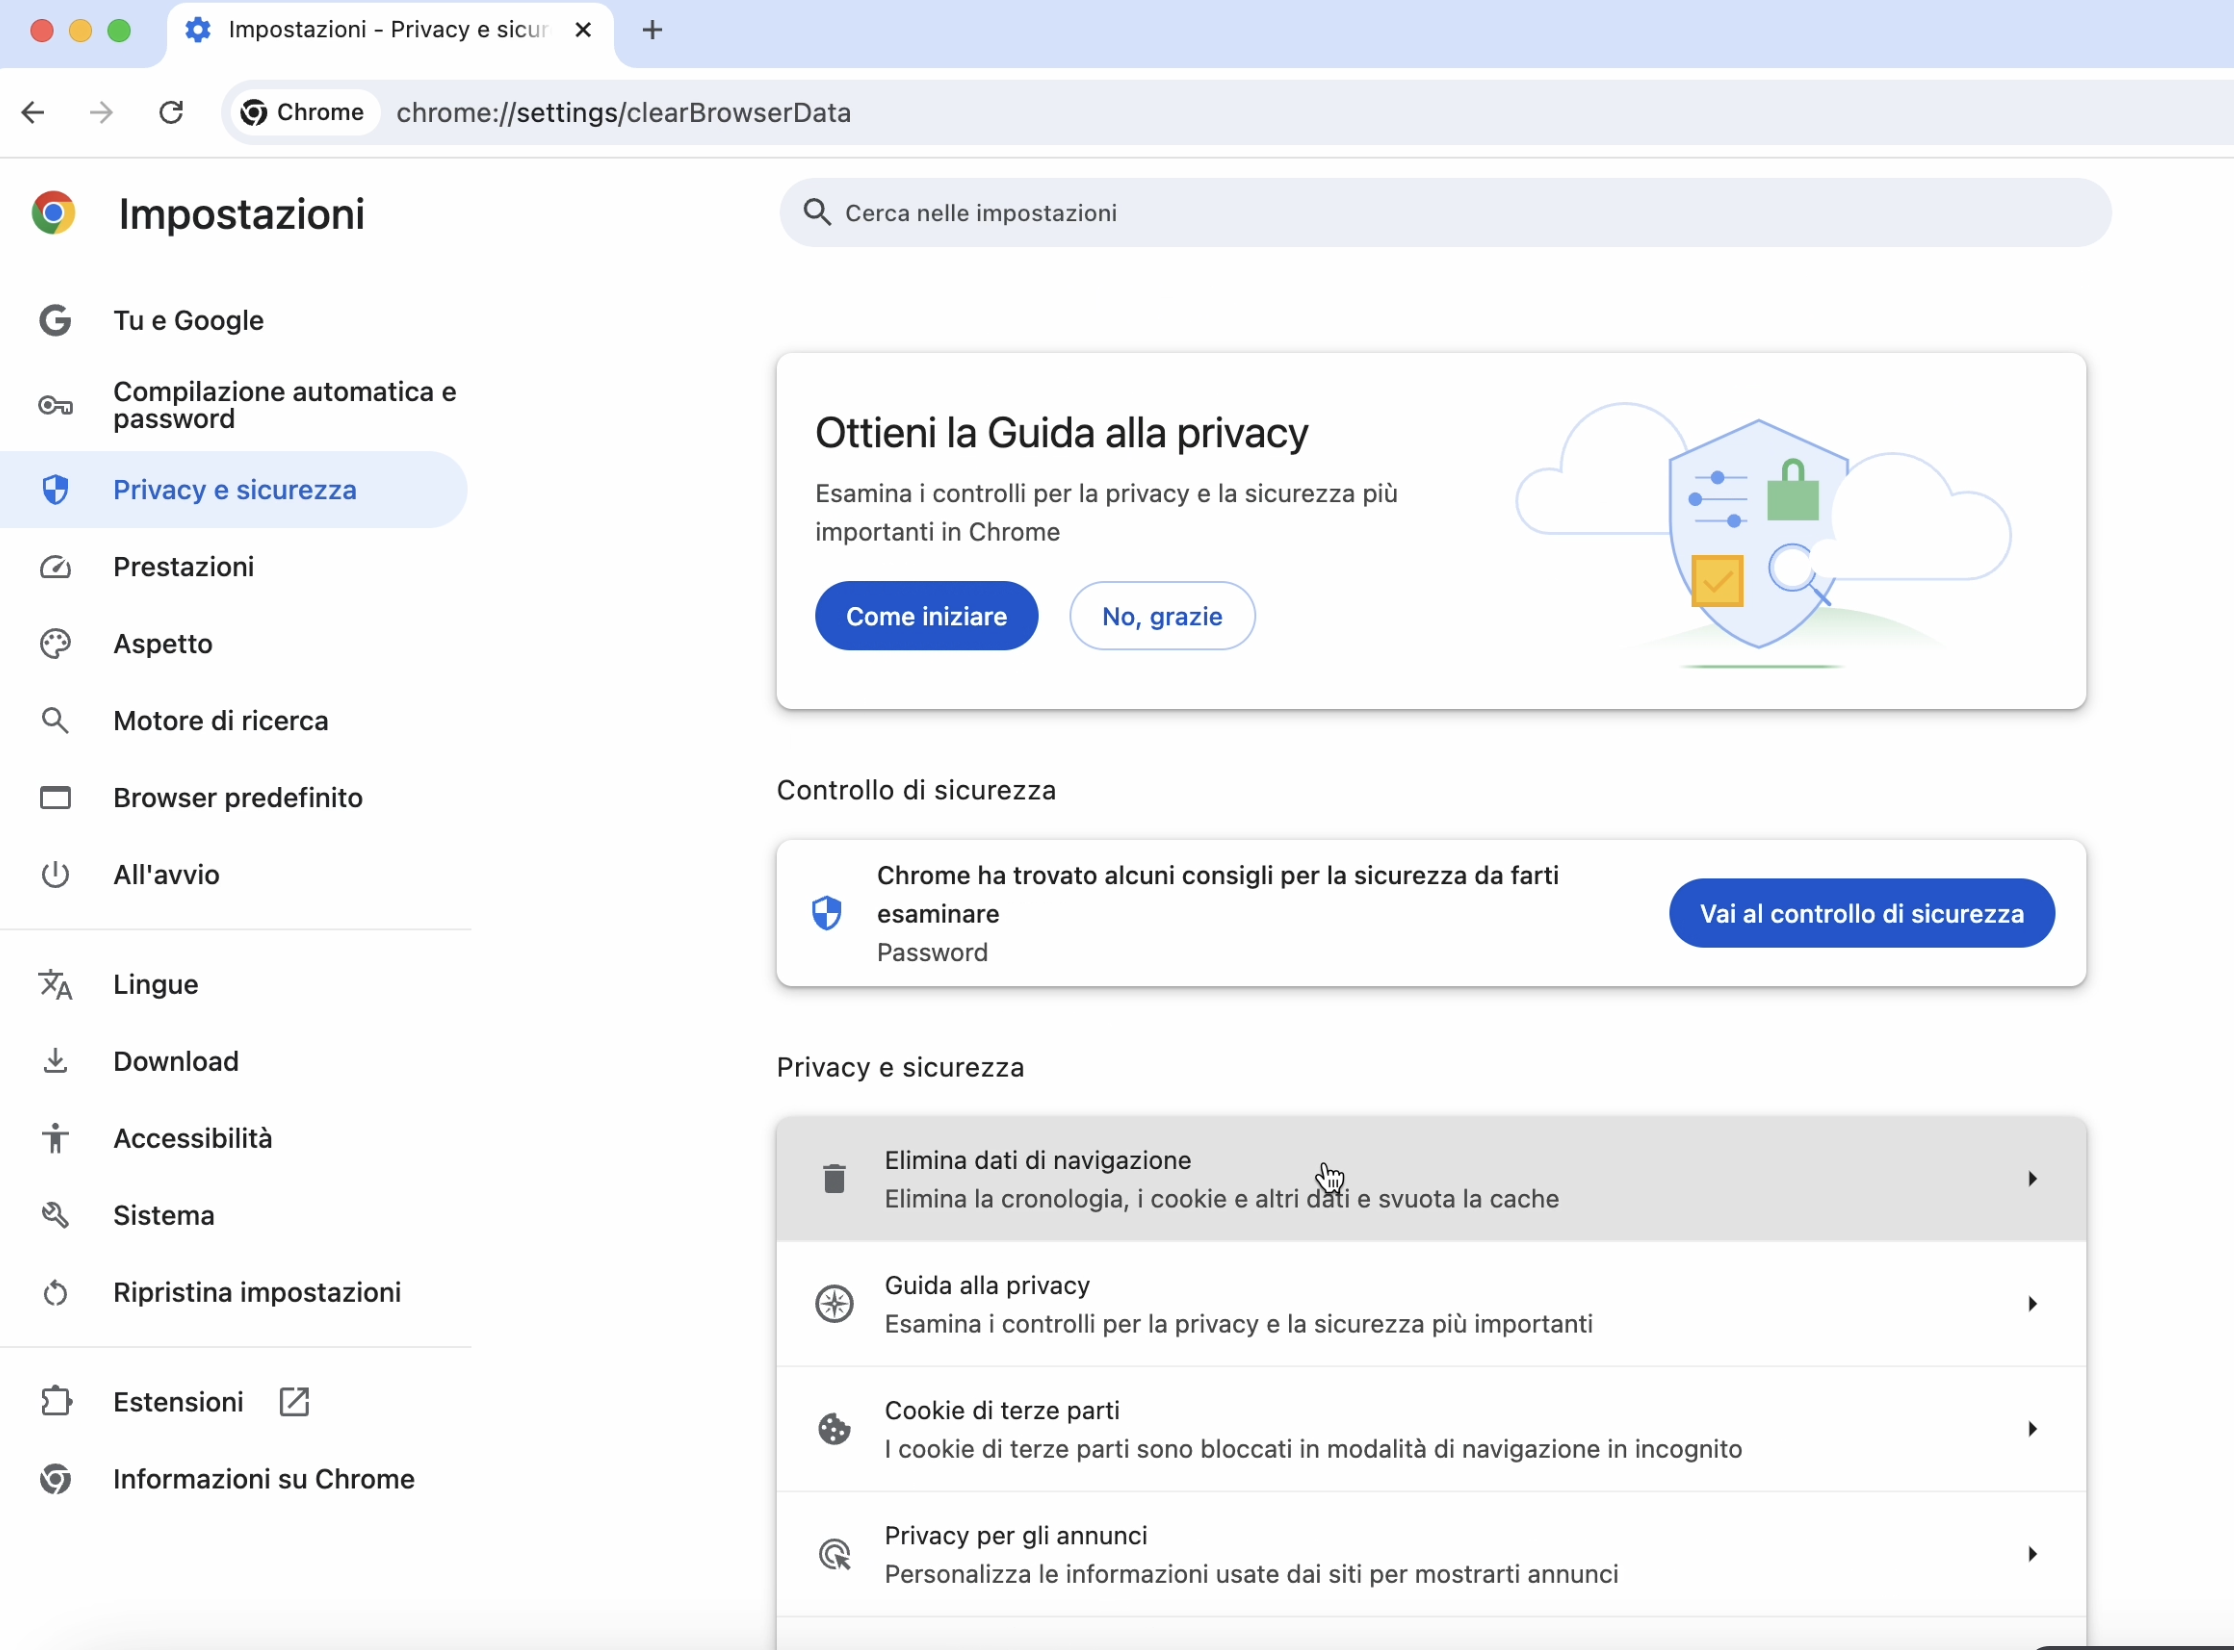Click the Google G icon in the sidebar
The image size is (2234, 1650).
pos(54,319)
